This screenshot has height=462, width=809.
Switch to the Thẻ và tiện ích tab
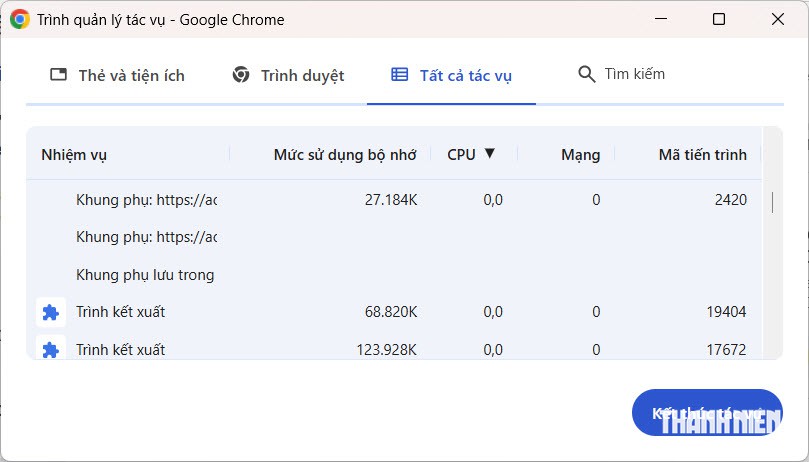pos(117,75)
